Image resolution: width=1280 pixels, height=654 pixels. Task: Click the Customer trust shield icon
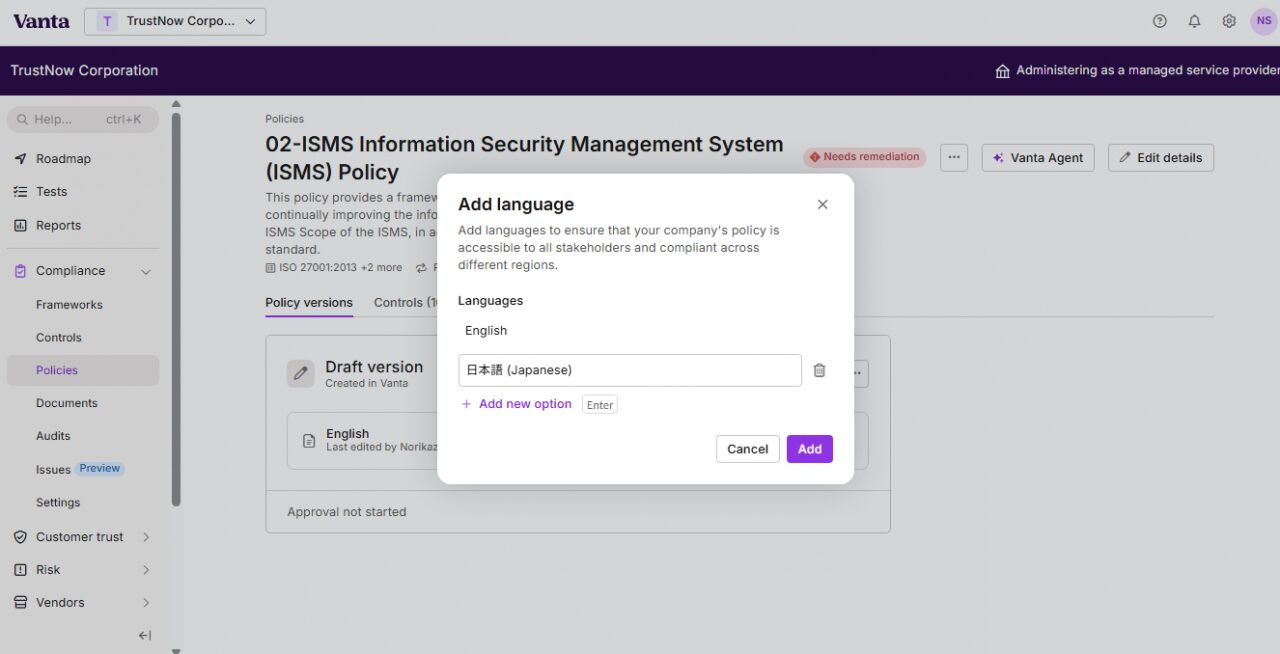pyautogui.click(x=20, y=537)
